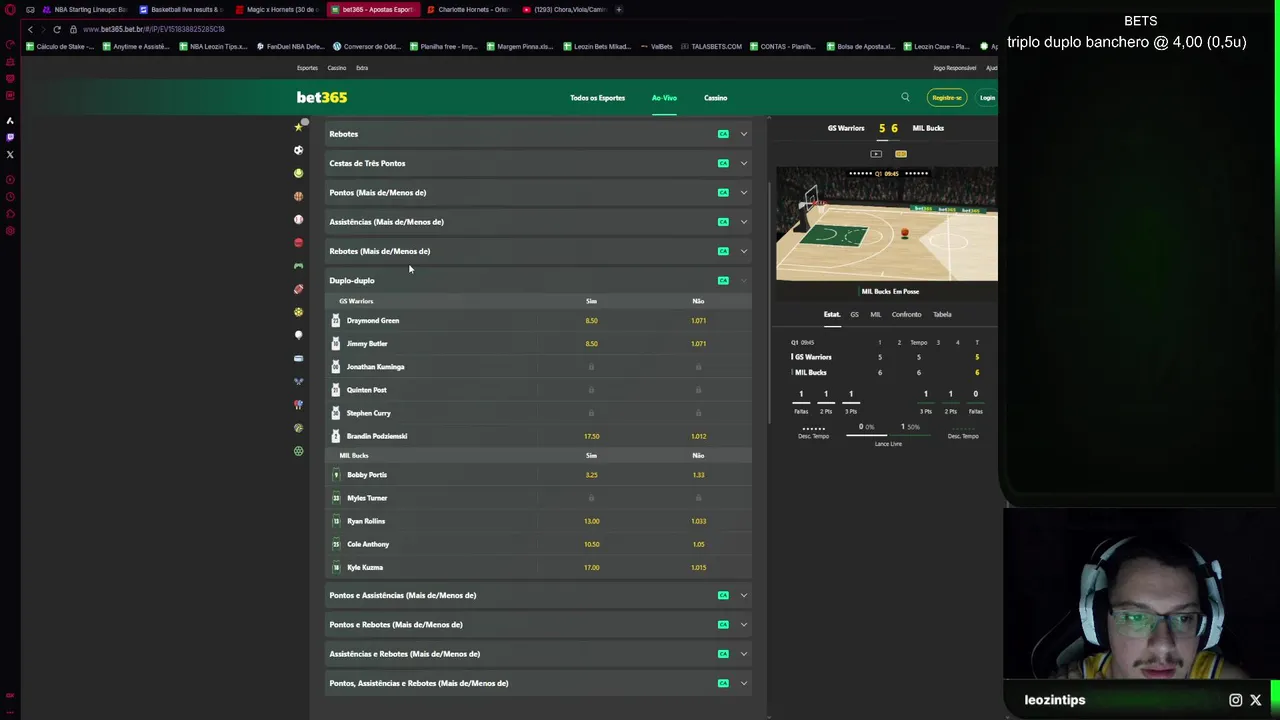Click the bet365 logo
1280x720 pixels.
click(x=322, y=97)
